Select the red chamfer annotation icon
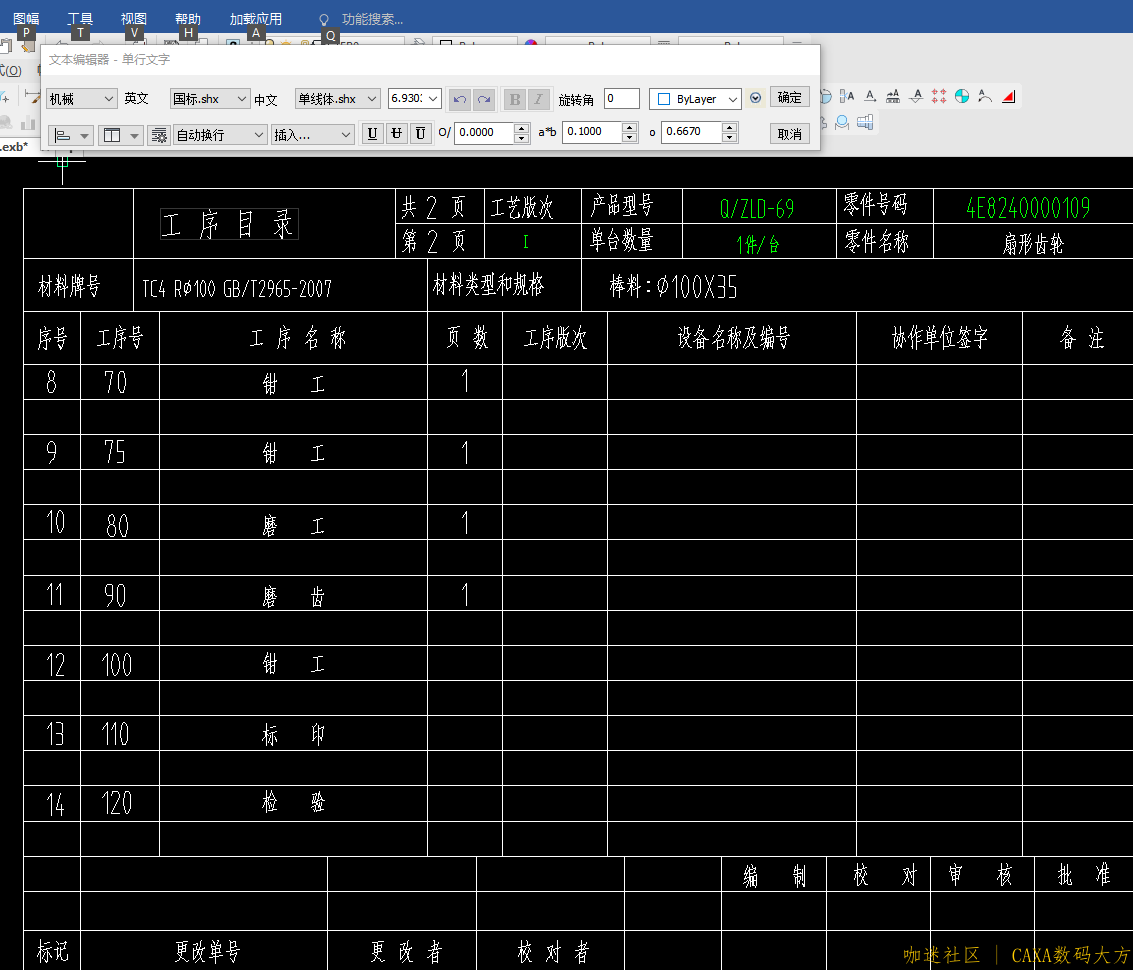 click(1008, 97)
